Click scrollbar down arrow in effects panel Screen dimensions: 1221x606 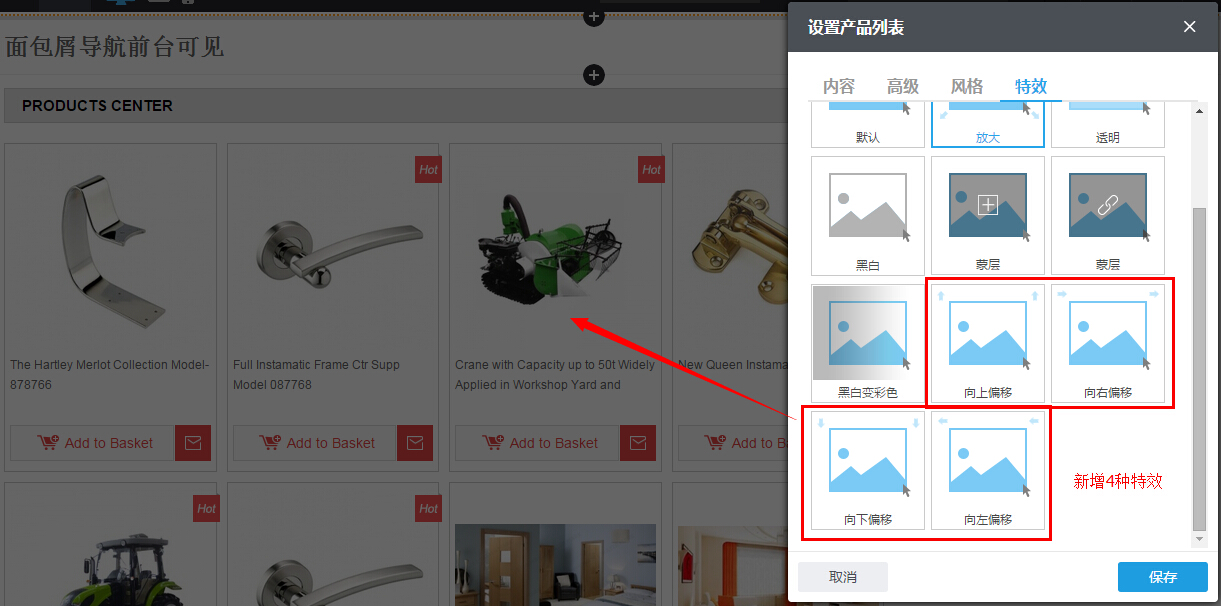[1200, 540]
